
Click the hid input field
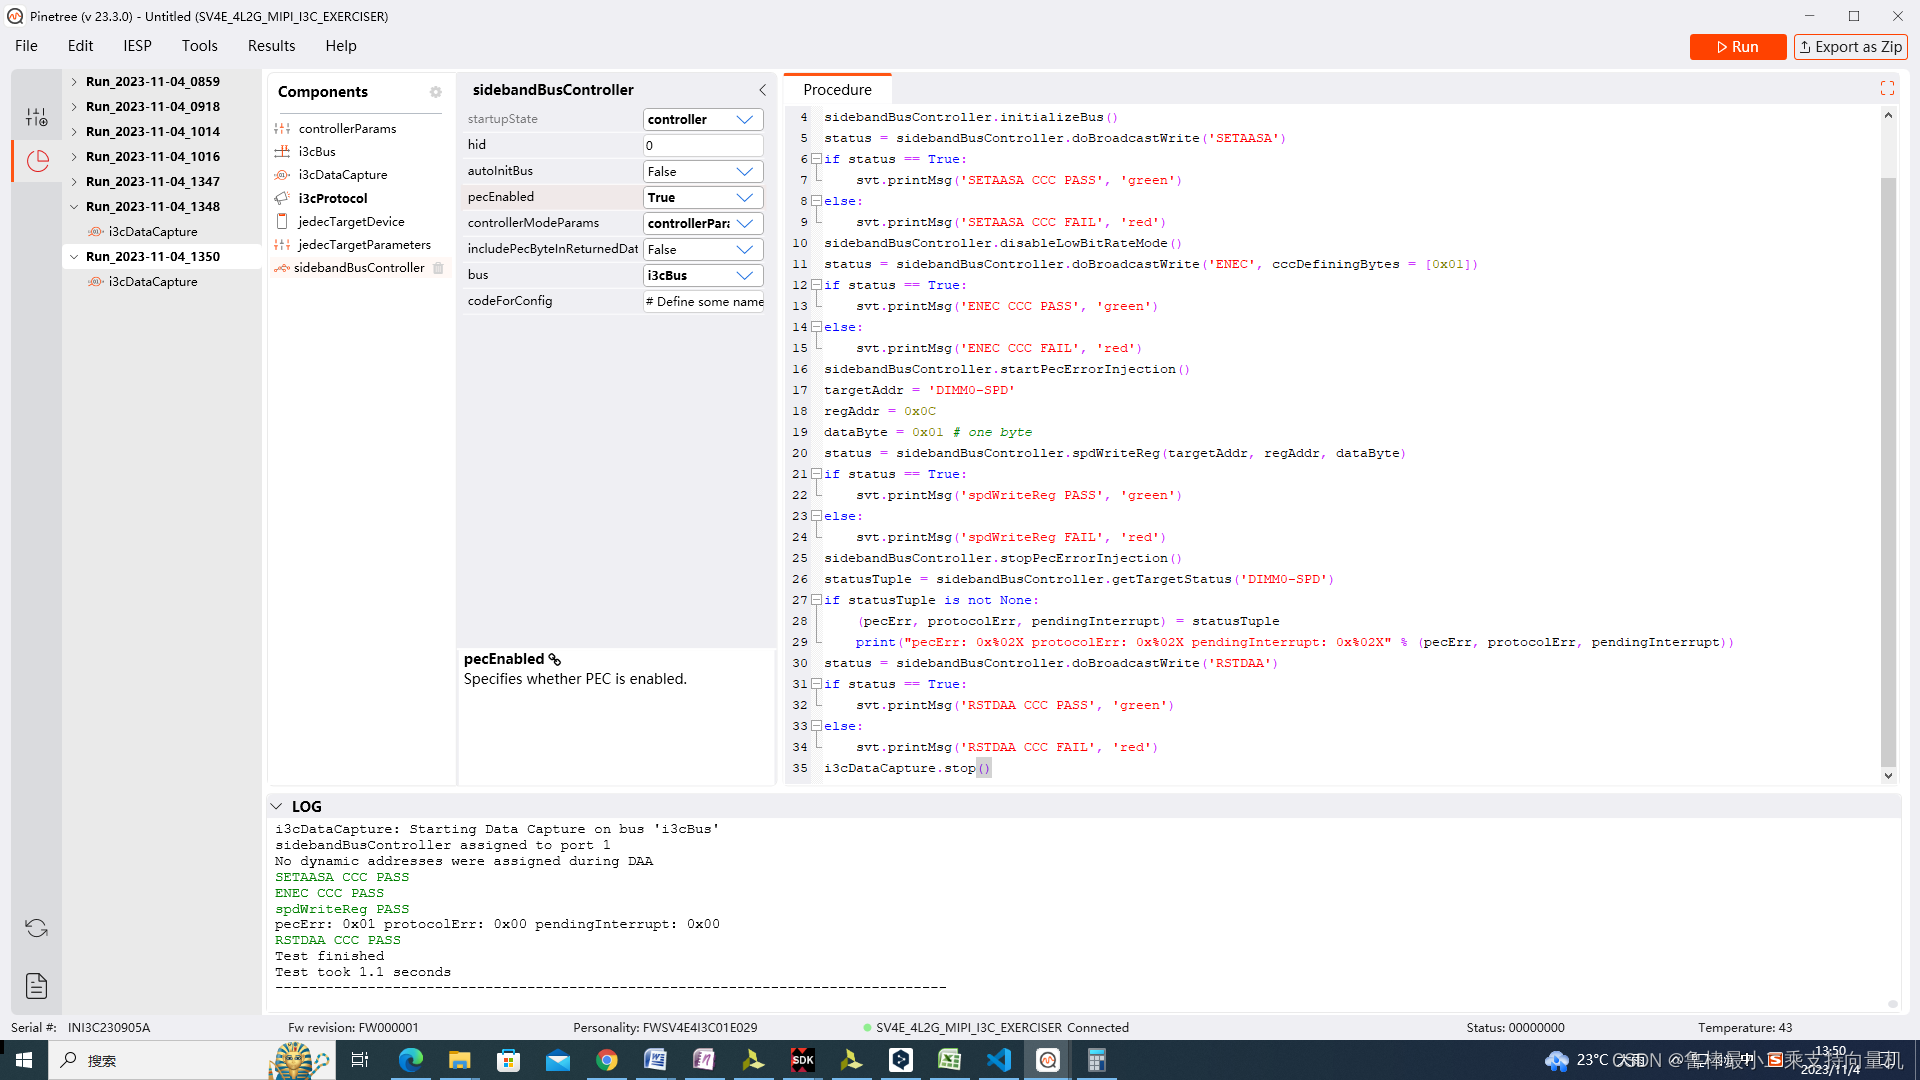click(x=703, y=145)
